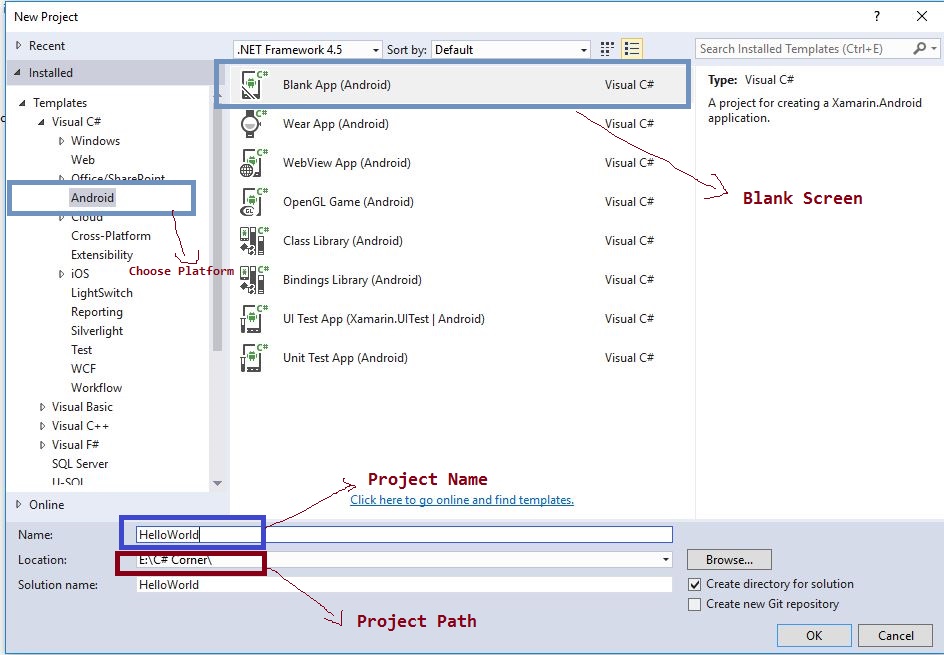This screenshot has height=655, width=944.
Task: Open the .NET Framework 4.5 dropdown
Action: tap(308, 49)
